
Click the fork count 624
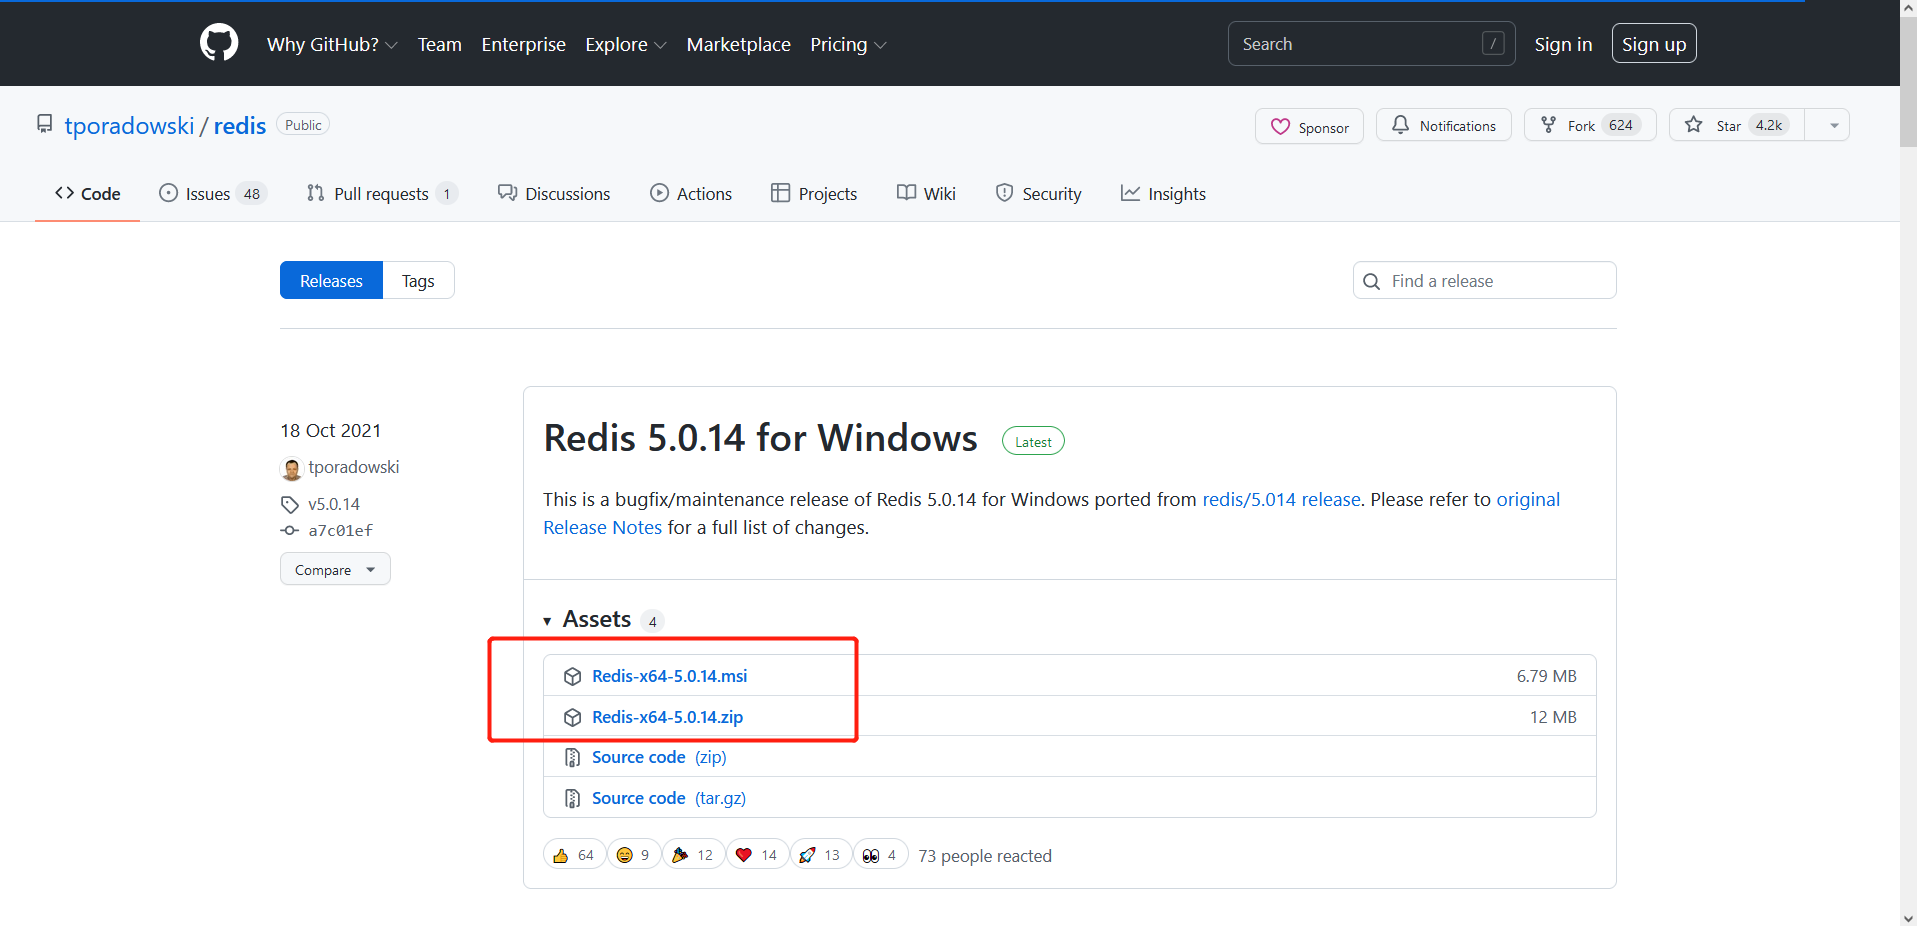[x=1621, y=125]
